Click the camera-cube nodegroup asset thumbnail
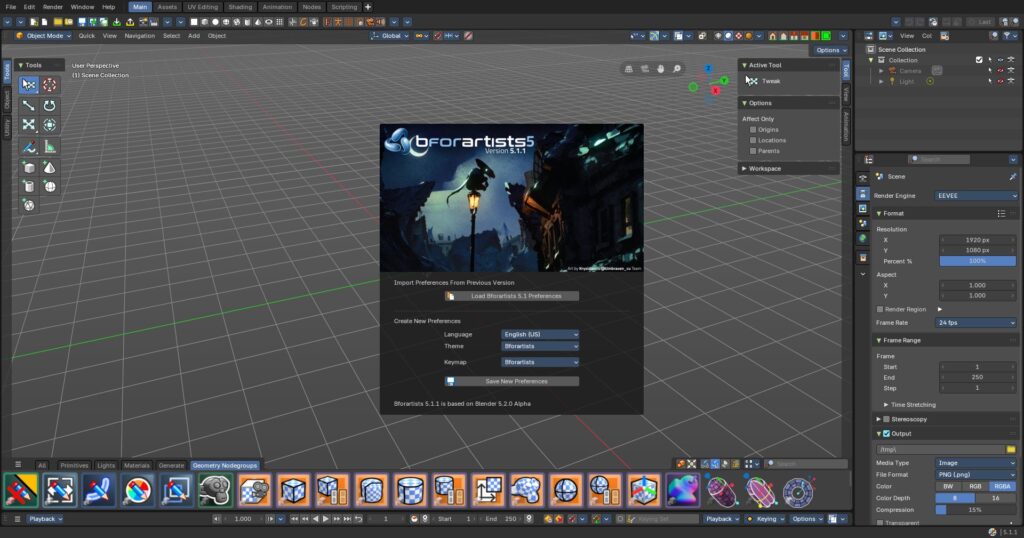1024x538 pixels. (x=255, y=491)
